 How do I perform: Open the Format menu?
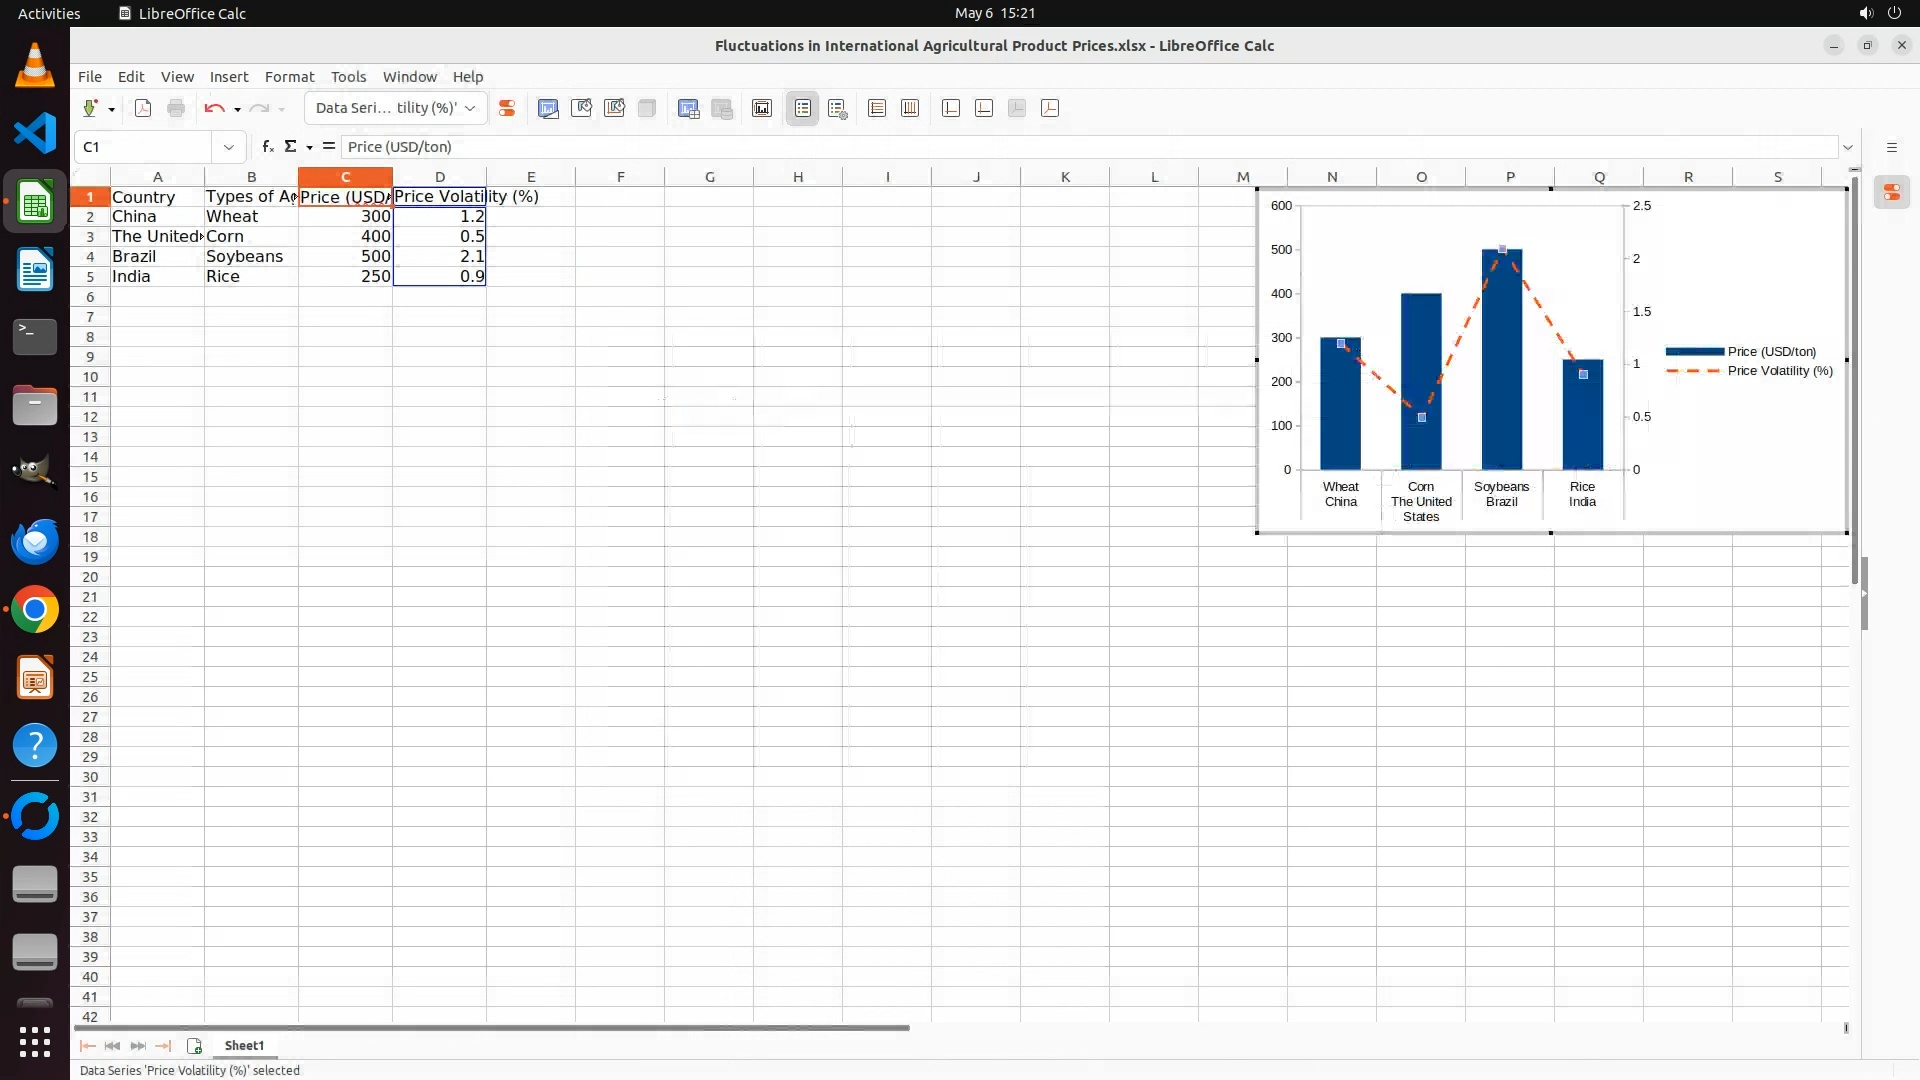289,77
